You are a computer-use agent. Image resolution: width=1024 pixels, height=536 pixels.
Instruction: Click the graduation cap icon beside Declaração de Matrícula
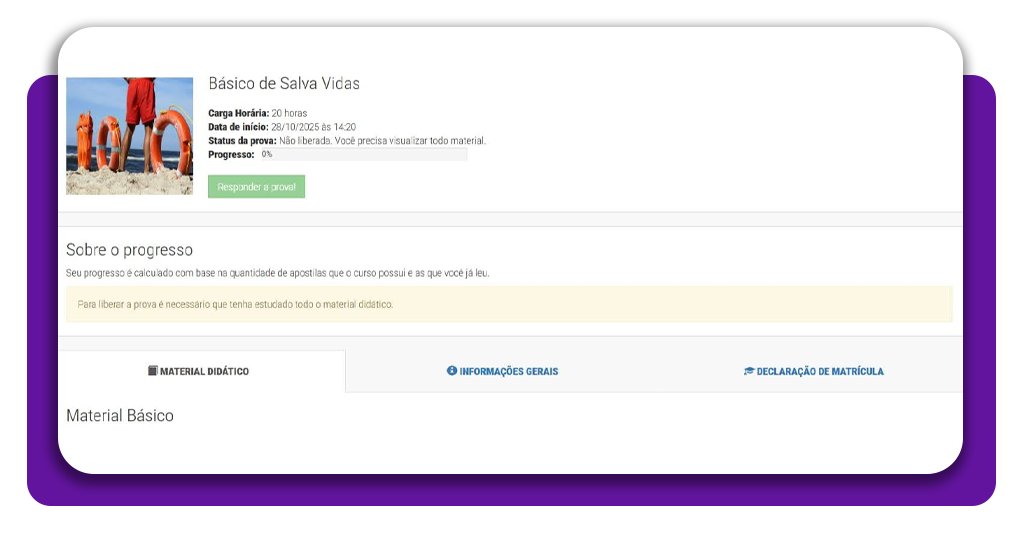(748, 371)
